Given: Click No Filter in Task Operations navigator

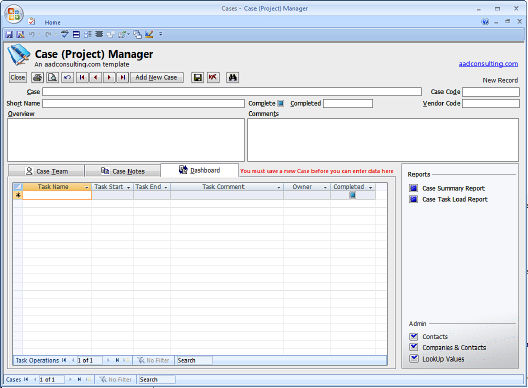Looking at the screenshot, I should point(153,360).
